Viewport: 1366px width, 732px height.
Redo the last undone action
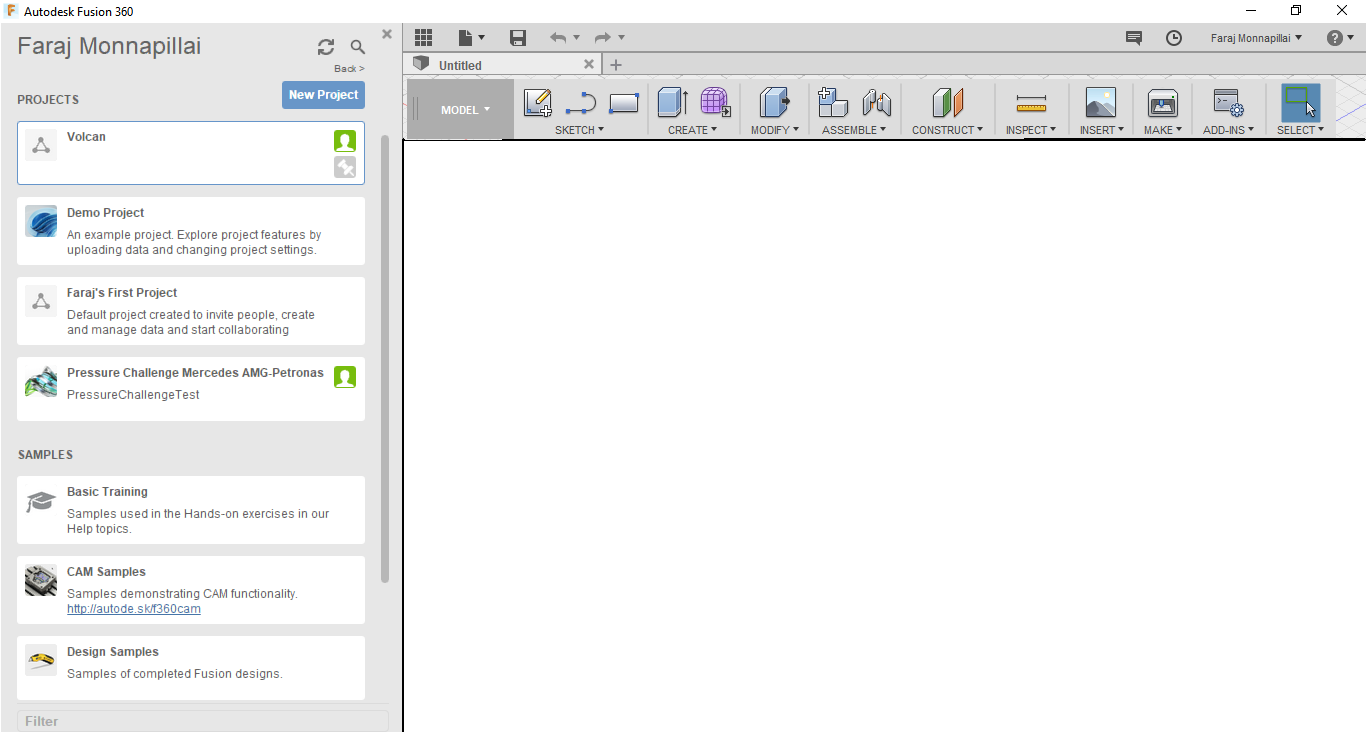coord(603,38)
